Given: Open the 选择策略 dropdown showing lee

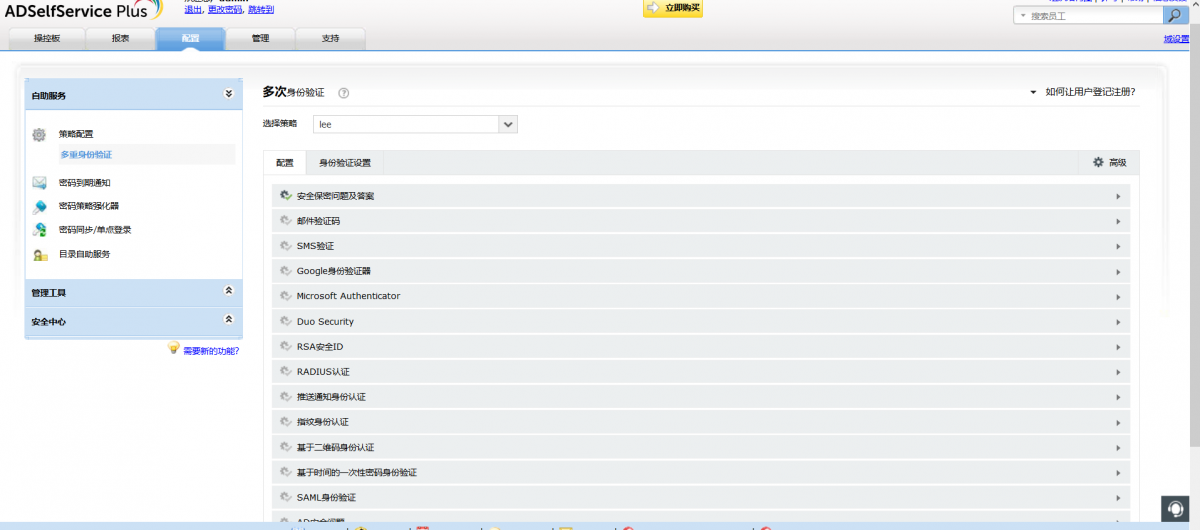Looking at the screenshot, I should coord(415,124).
